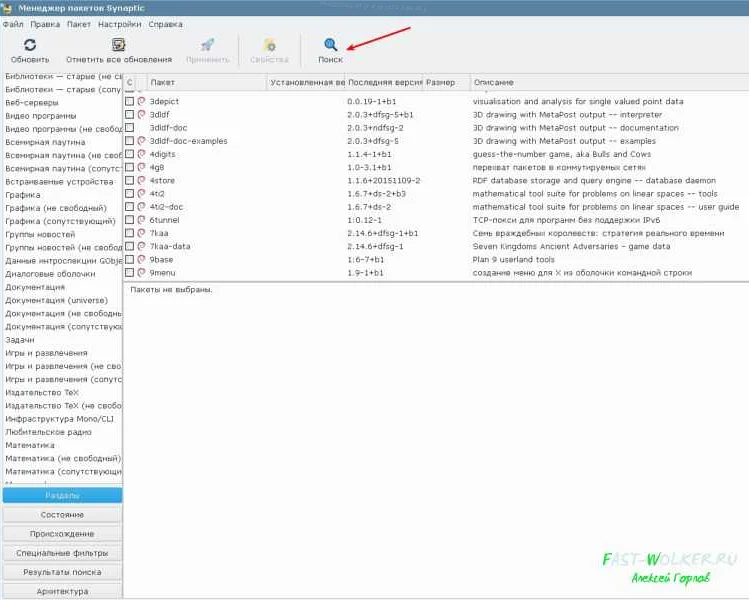Click Debian swirl icon next to 4g8
The width and height of the screenshot is (749, 600).
pyautogui.click(x=141, y=167)
